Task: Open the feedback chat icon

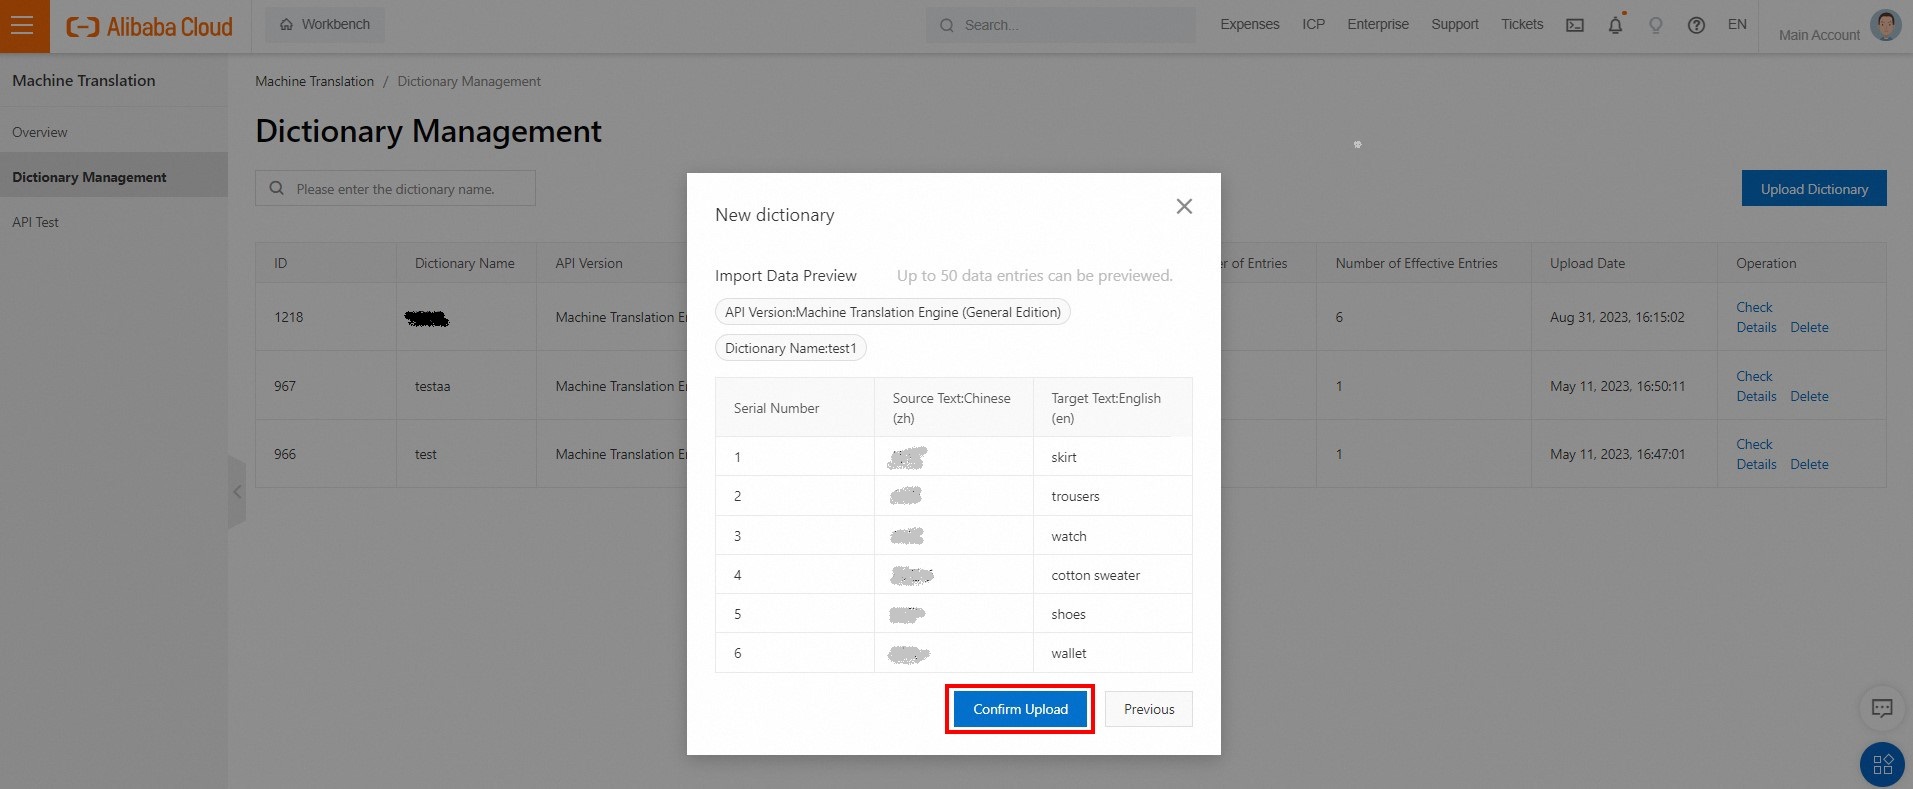Action: point(1882,708)
